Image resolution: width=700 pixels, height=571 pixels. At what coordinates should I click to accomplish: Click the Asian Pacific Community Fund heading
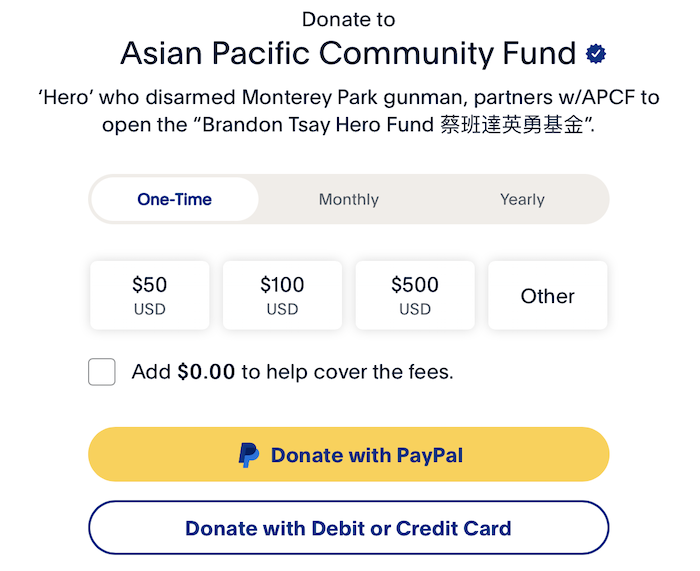(348, 54)
